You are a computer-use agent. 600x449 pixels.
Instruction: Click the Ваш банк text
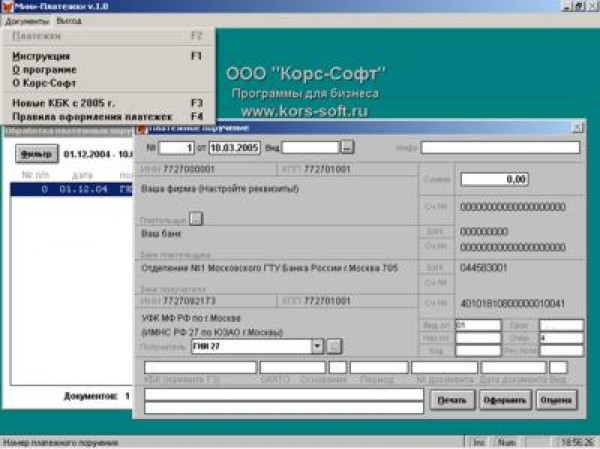click(161, 233)
